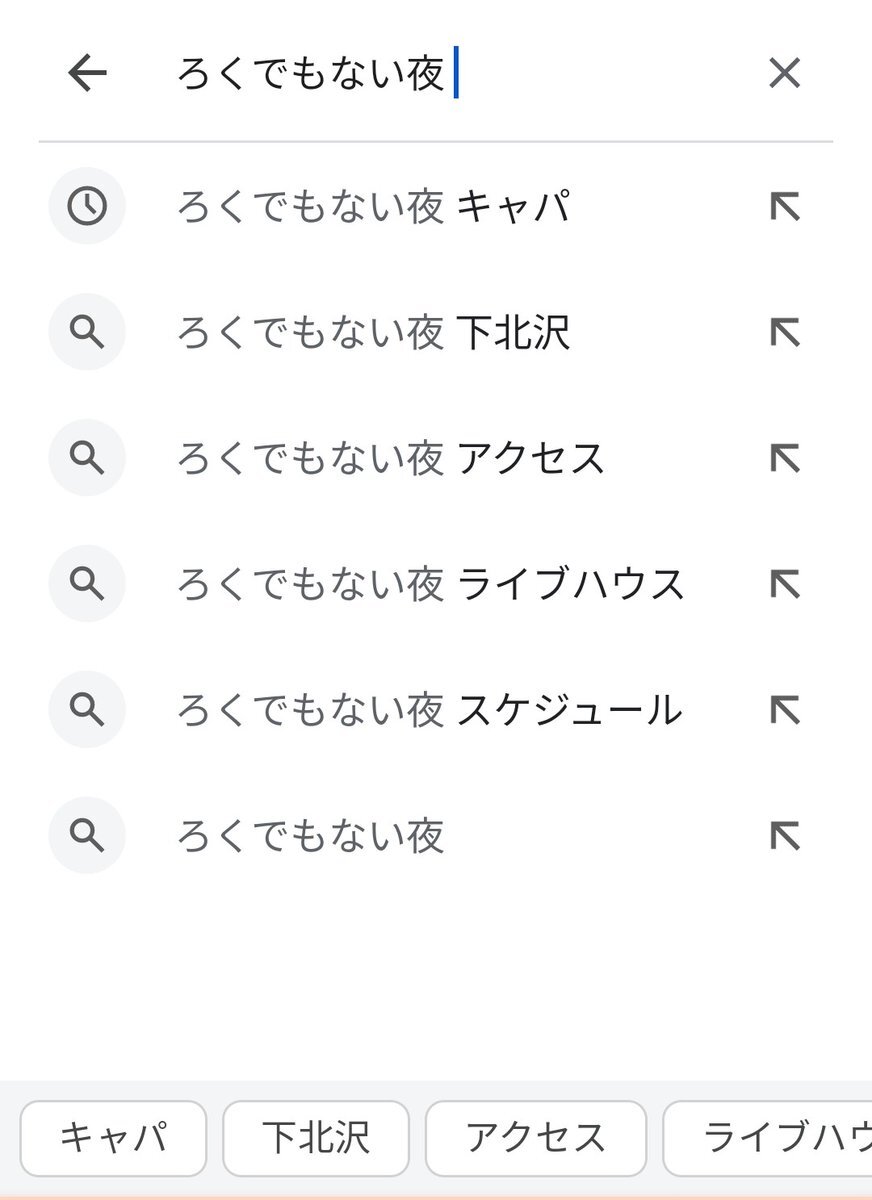Viewport: 872px width, 1200px height.
Task: Click the history clock icon beside キャパ
Action: tap(87, 206)
